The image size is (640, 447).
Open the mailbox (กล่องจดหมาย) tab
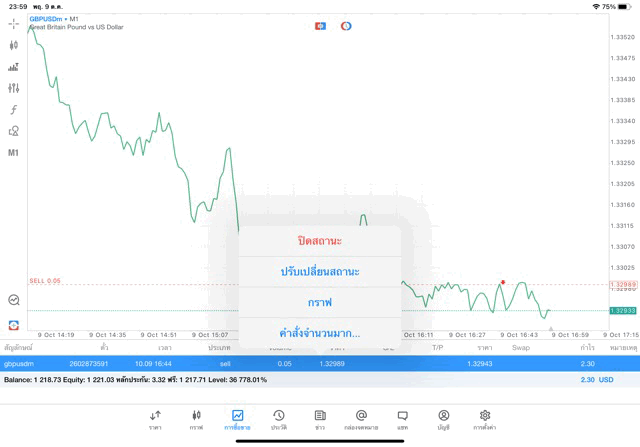point(361,419)
